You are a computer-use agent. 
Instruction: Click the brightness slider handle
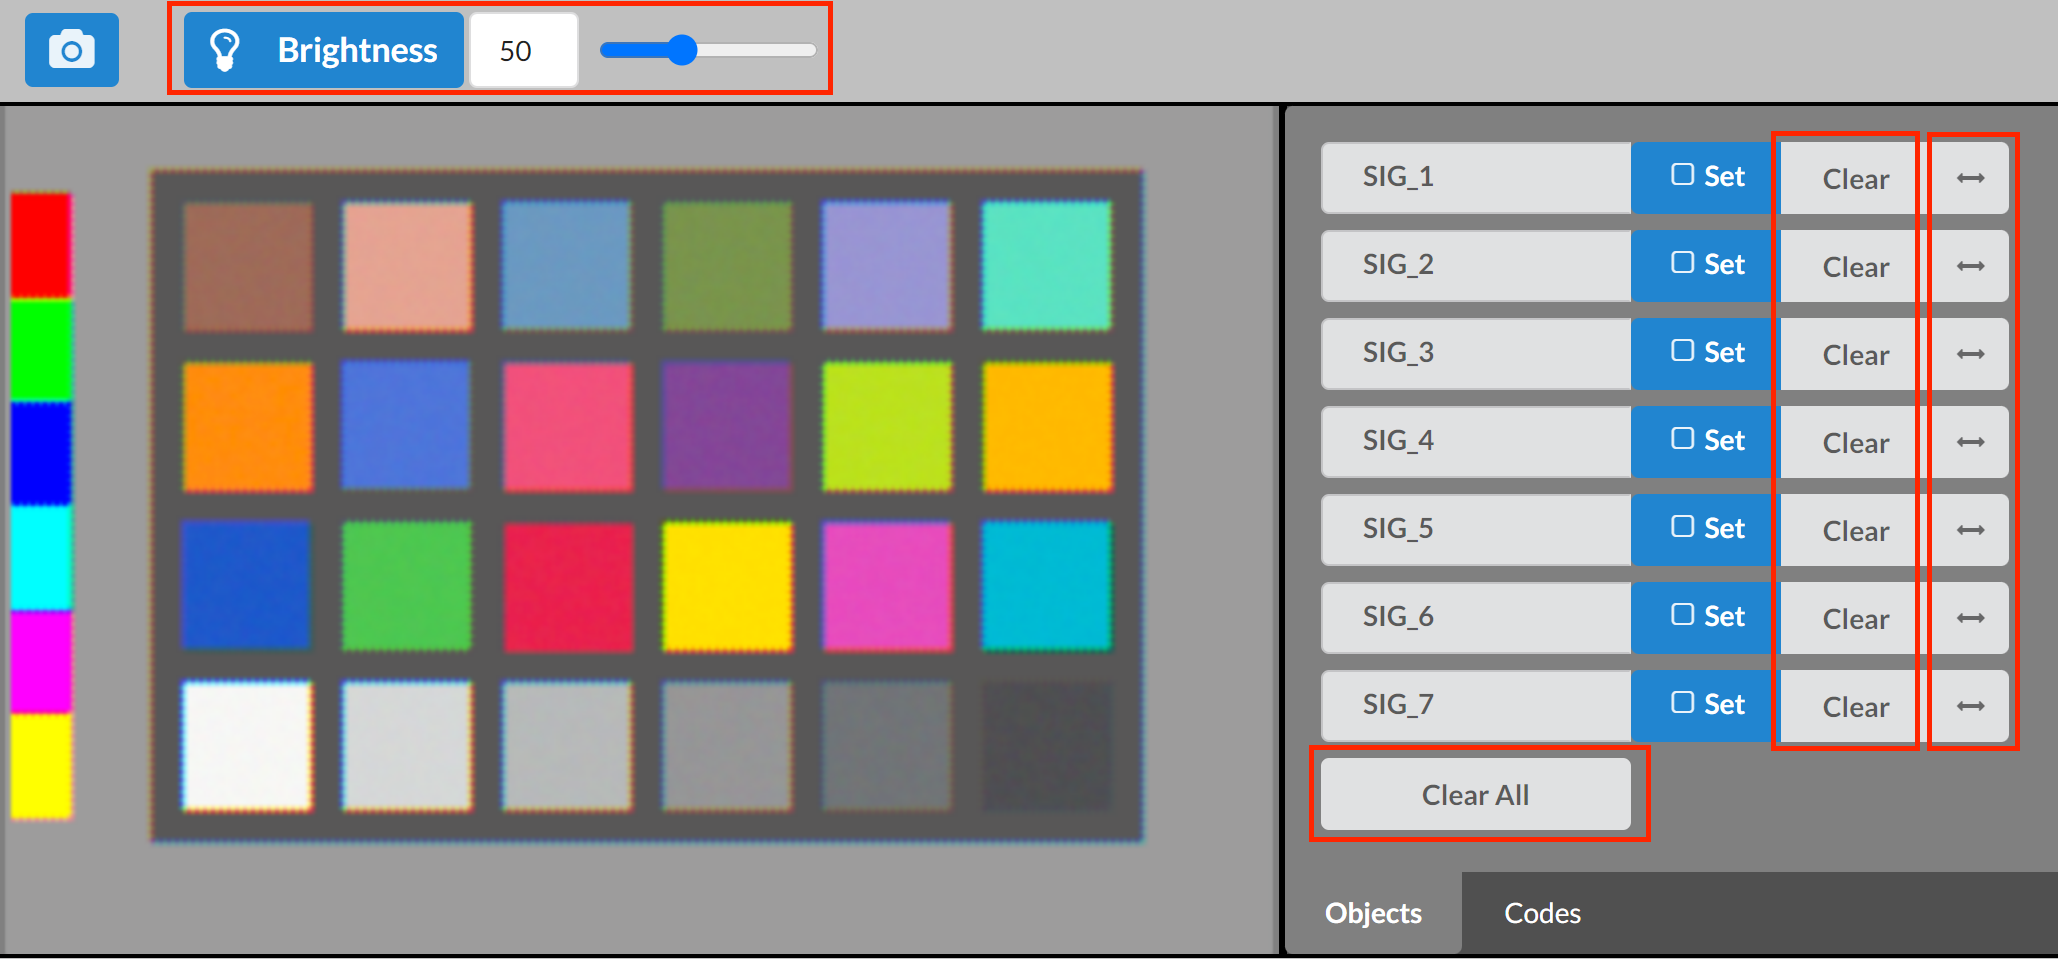pyautogui.click(x=683, y=48)
